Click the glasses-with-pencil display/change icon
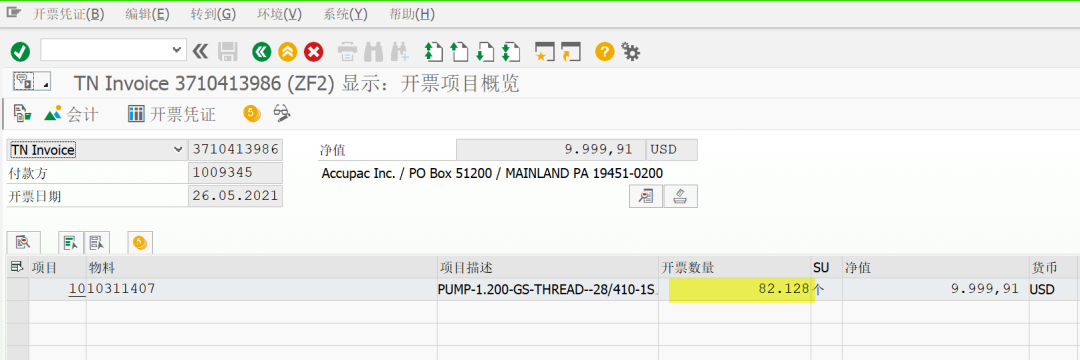The image size is (1080, 360). tap(281, 114)
